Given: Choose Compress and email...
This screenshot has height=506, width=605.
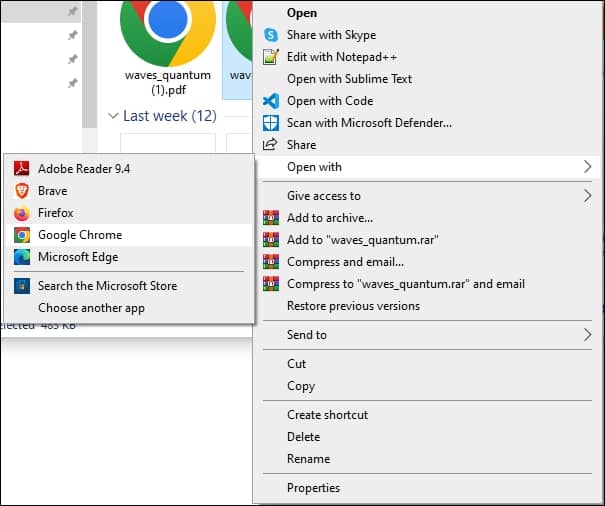Looking at the screenshot, I should pyautogui.click(x=427, y=262).
